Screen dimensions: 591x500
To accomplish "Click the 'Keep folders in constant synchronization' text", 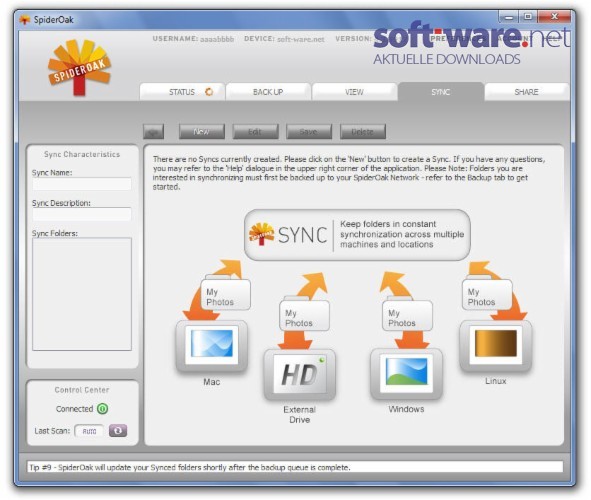I will coord(402,234).
